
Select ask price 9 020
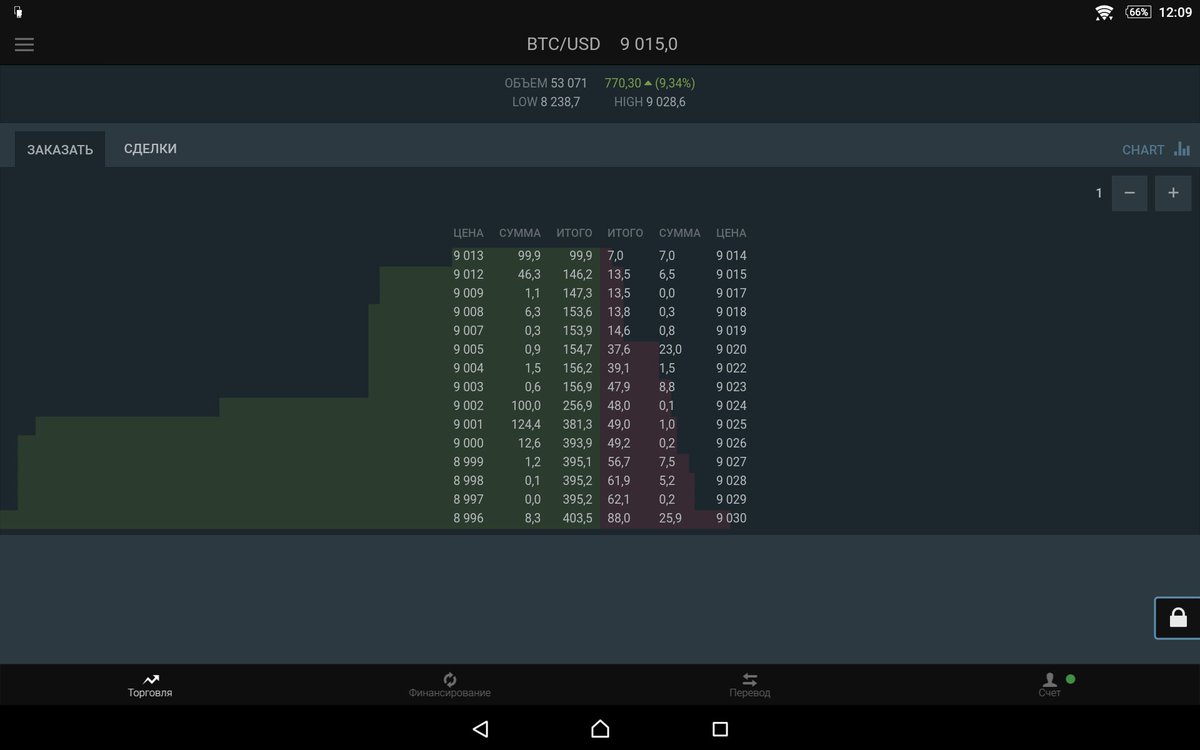pyautogui.click(x=731, y=349)
